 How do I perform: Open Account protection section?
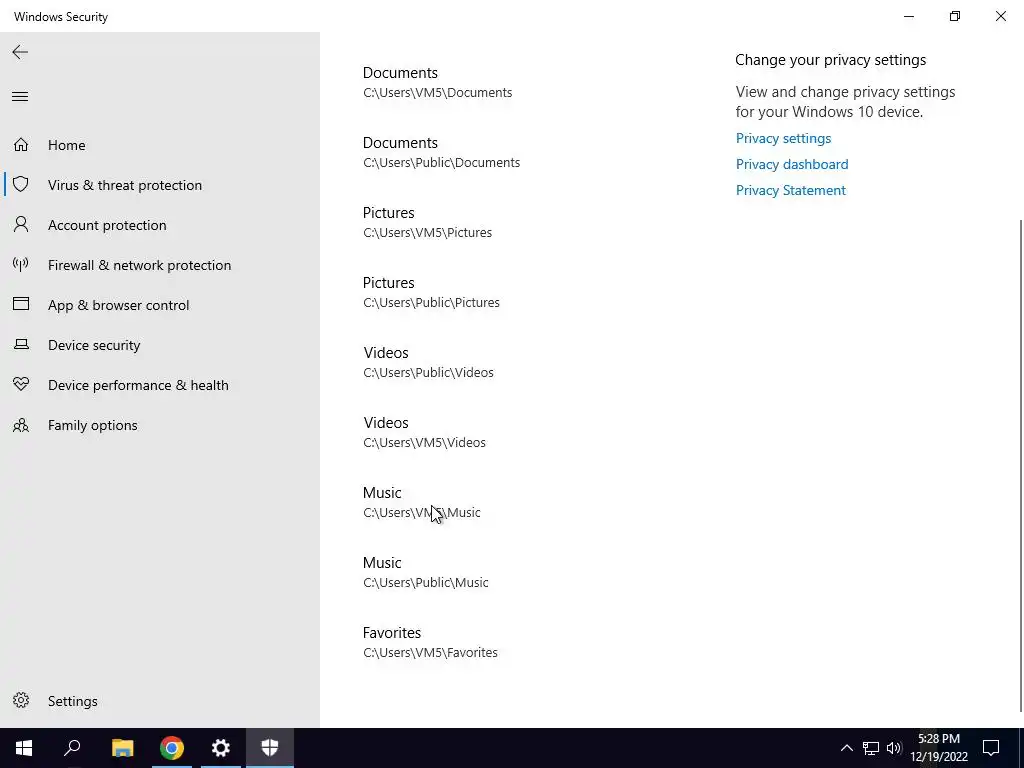pos(160,225)
